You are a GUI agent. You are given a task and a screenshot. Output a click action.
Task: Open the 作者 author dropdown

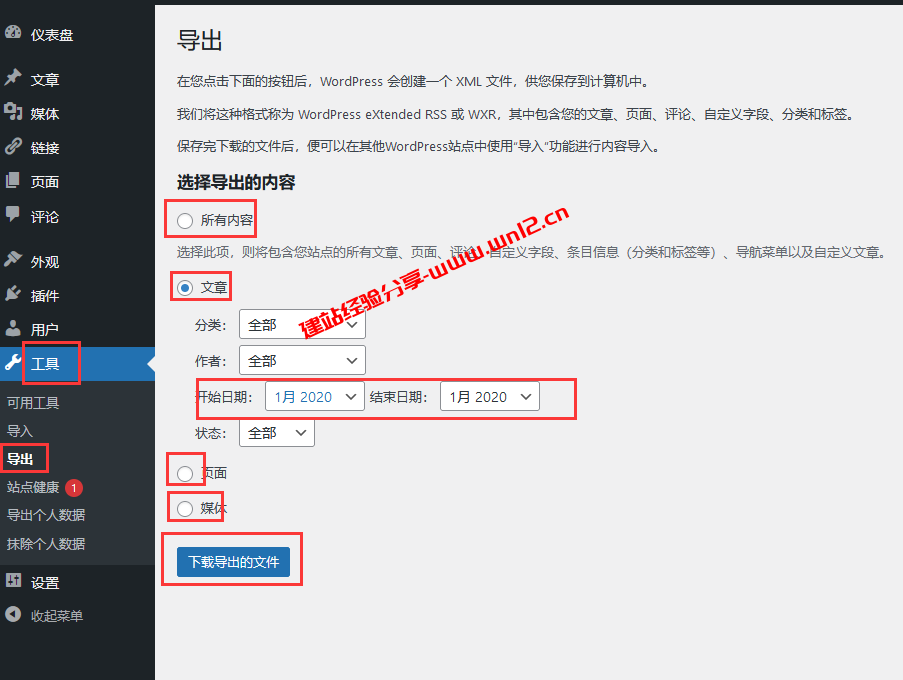click(x=301, y=360)
